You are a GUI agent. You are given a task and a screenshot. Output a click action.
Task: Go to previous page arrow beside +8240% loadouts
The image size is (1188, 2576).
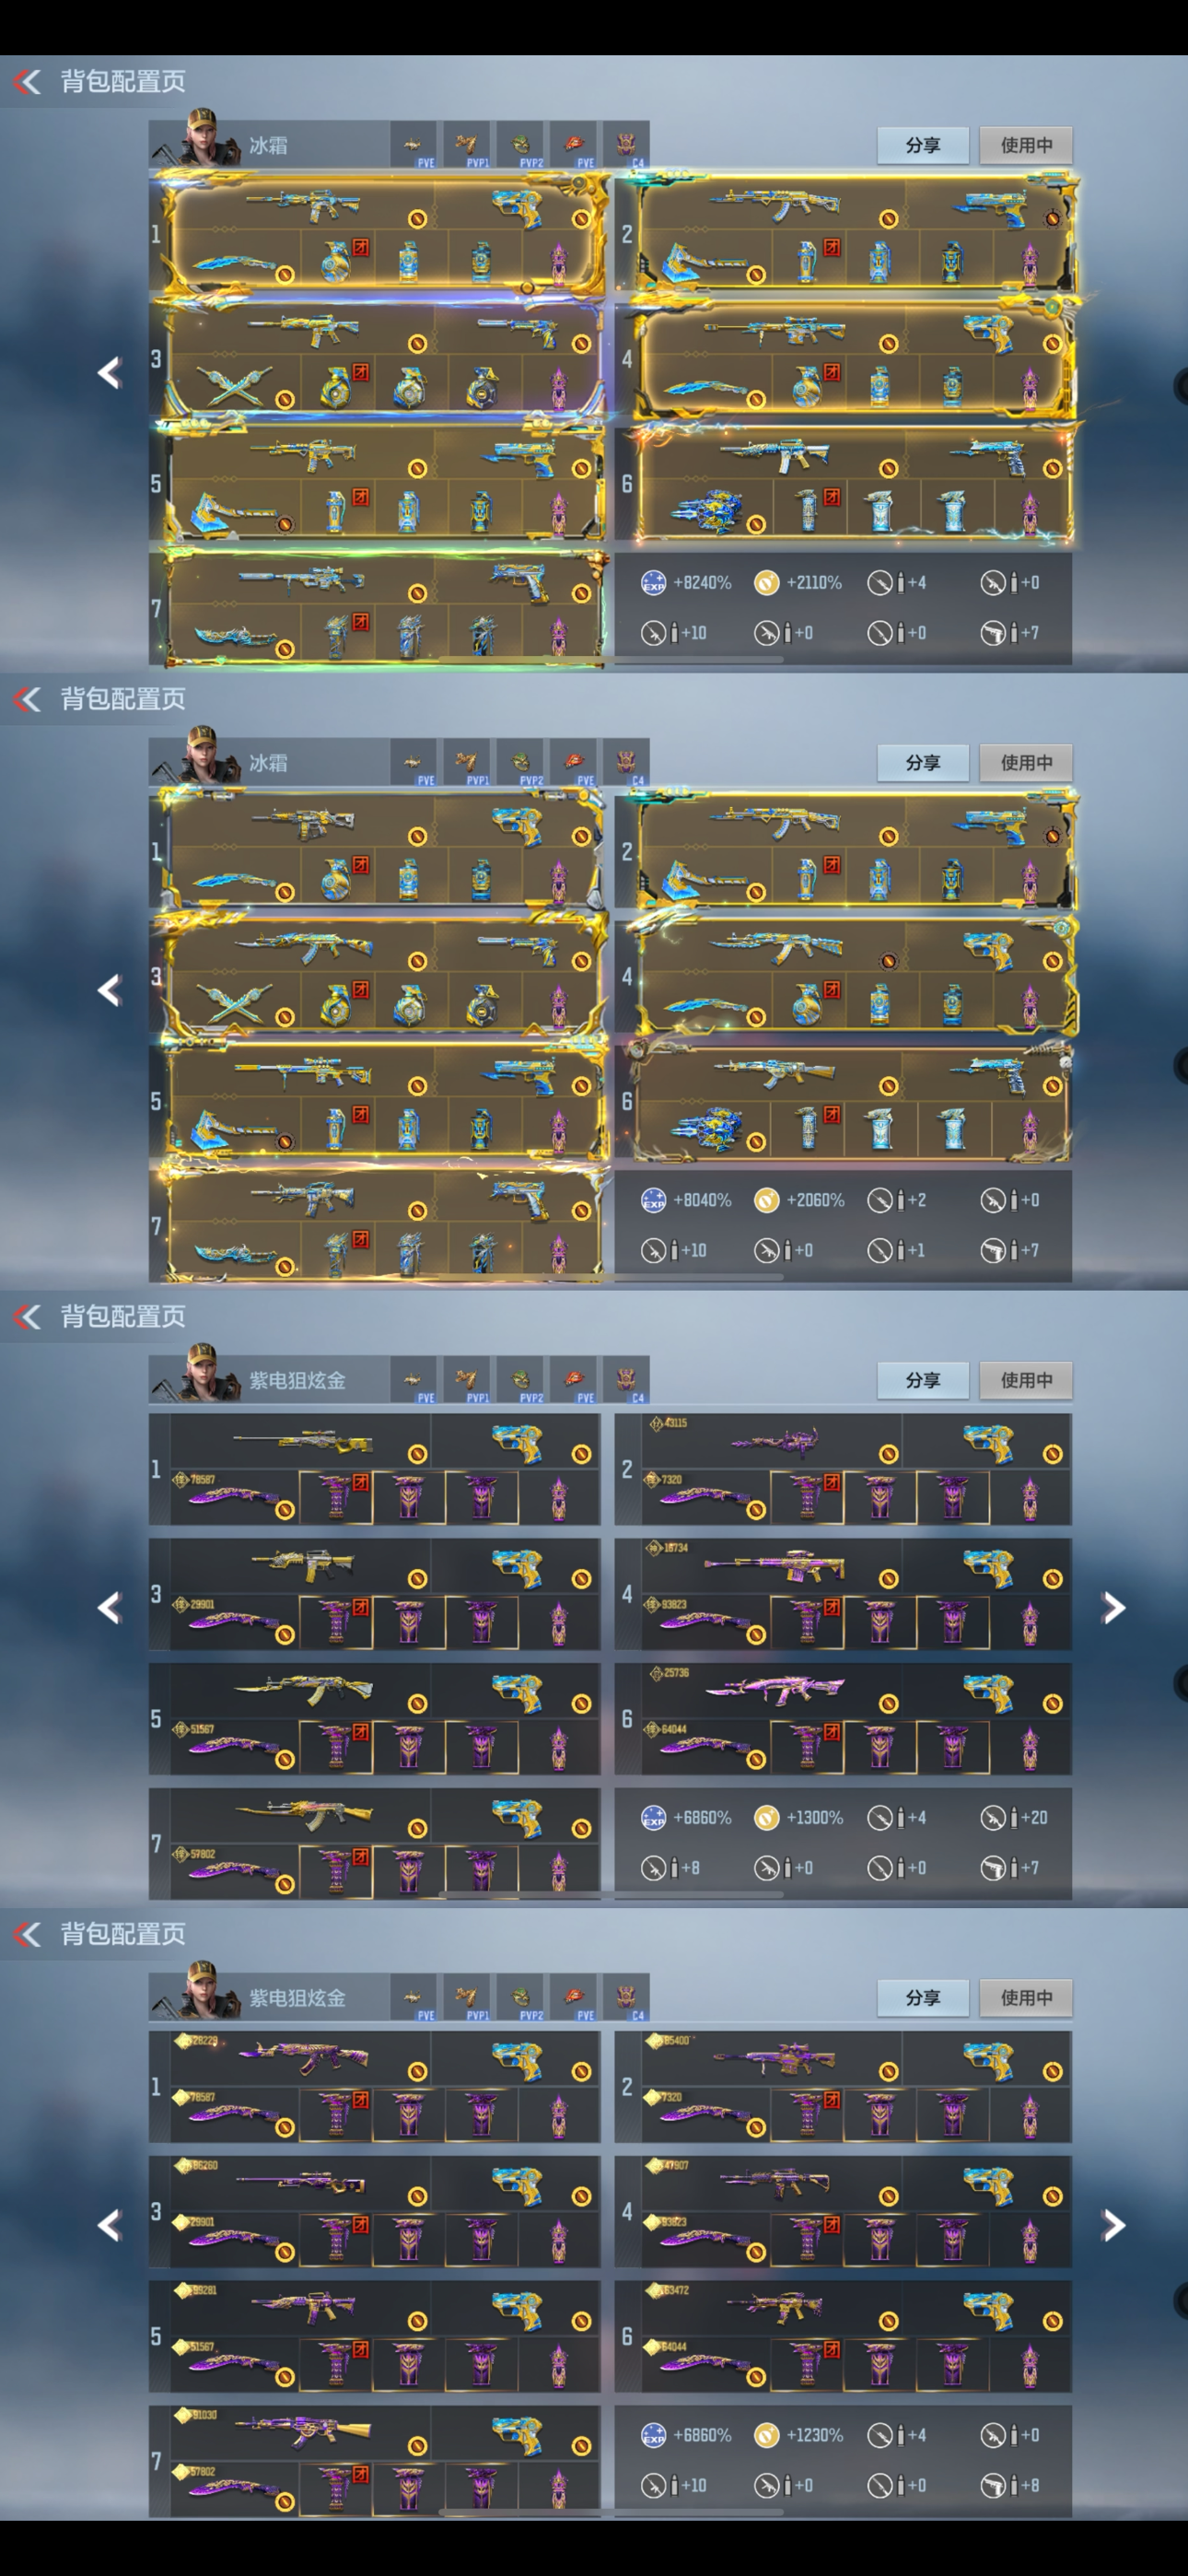pos(109,373)
